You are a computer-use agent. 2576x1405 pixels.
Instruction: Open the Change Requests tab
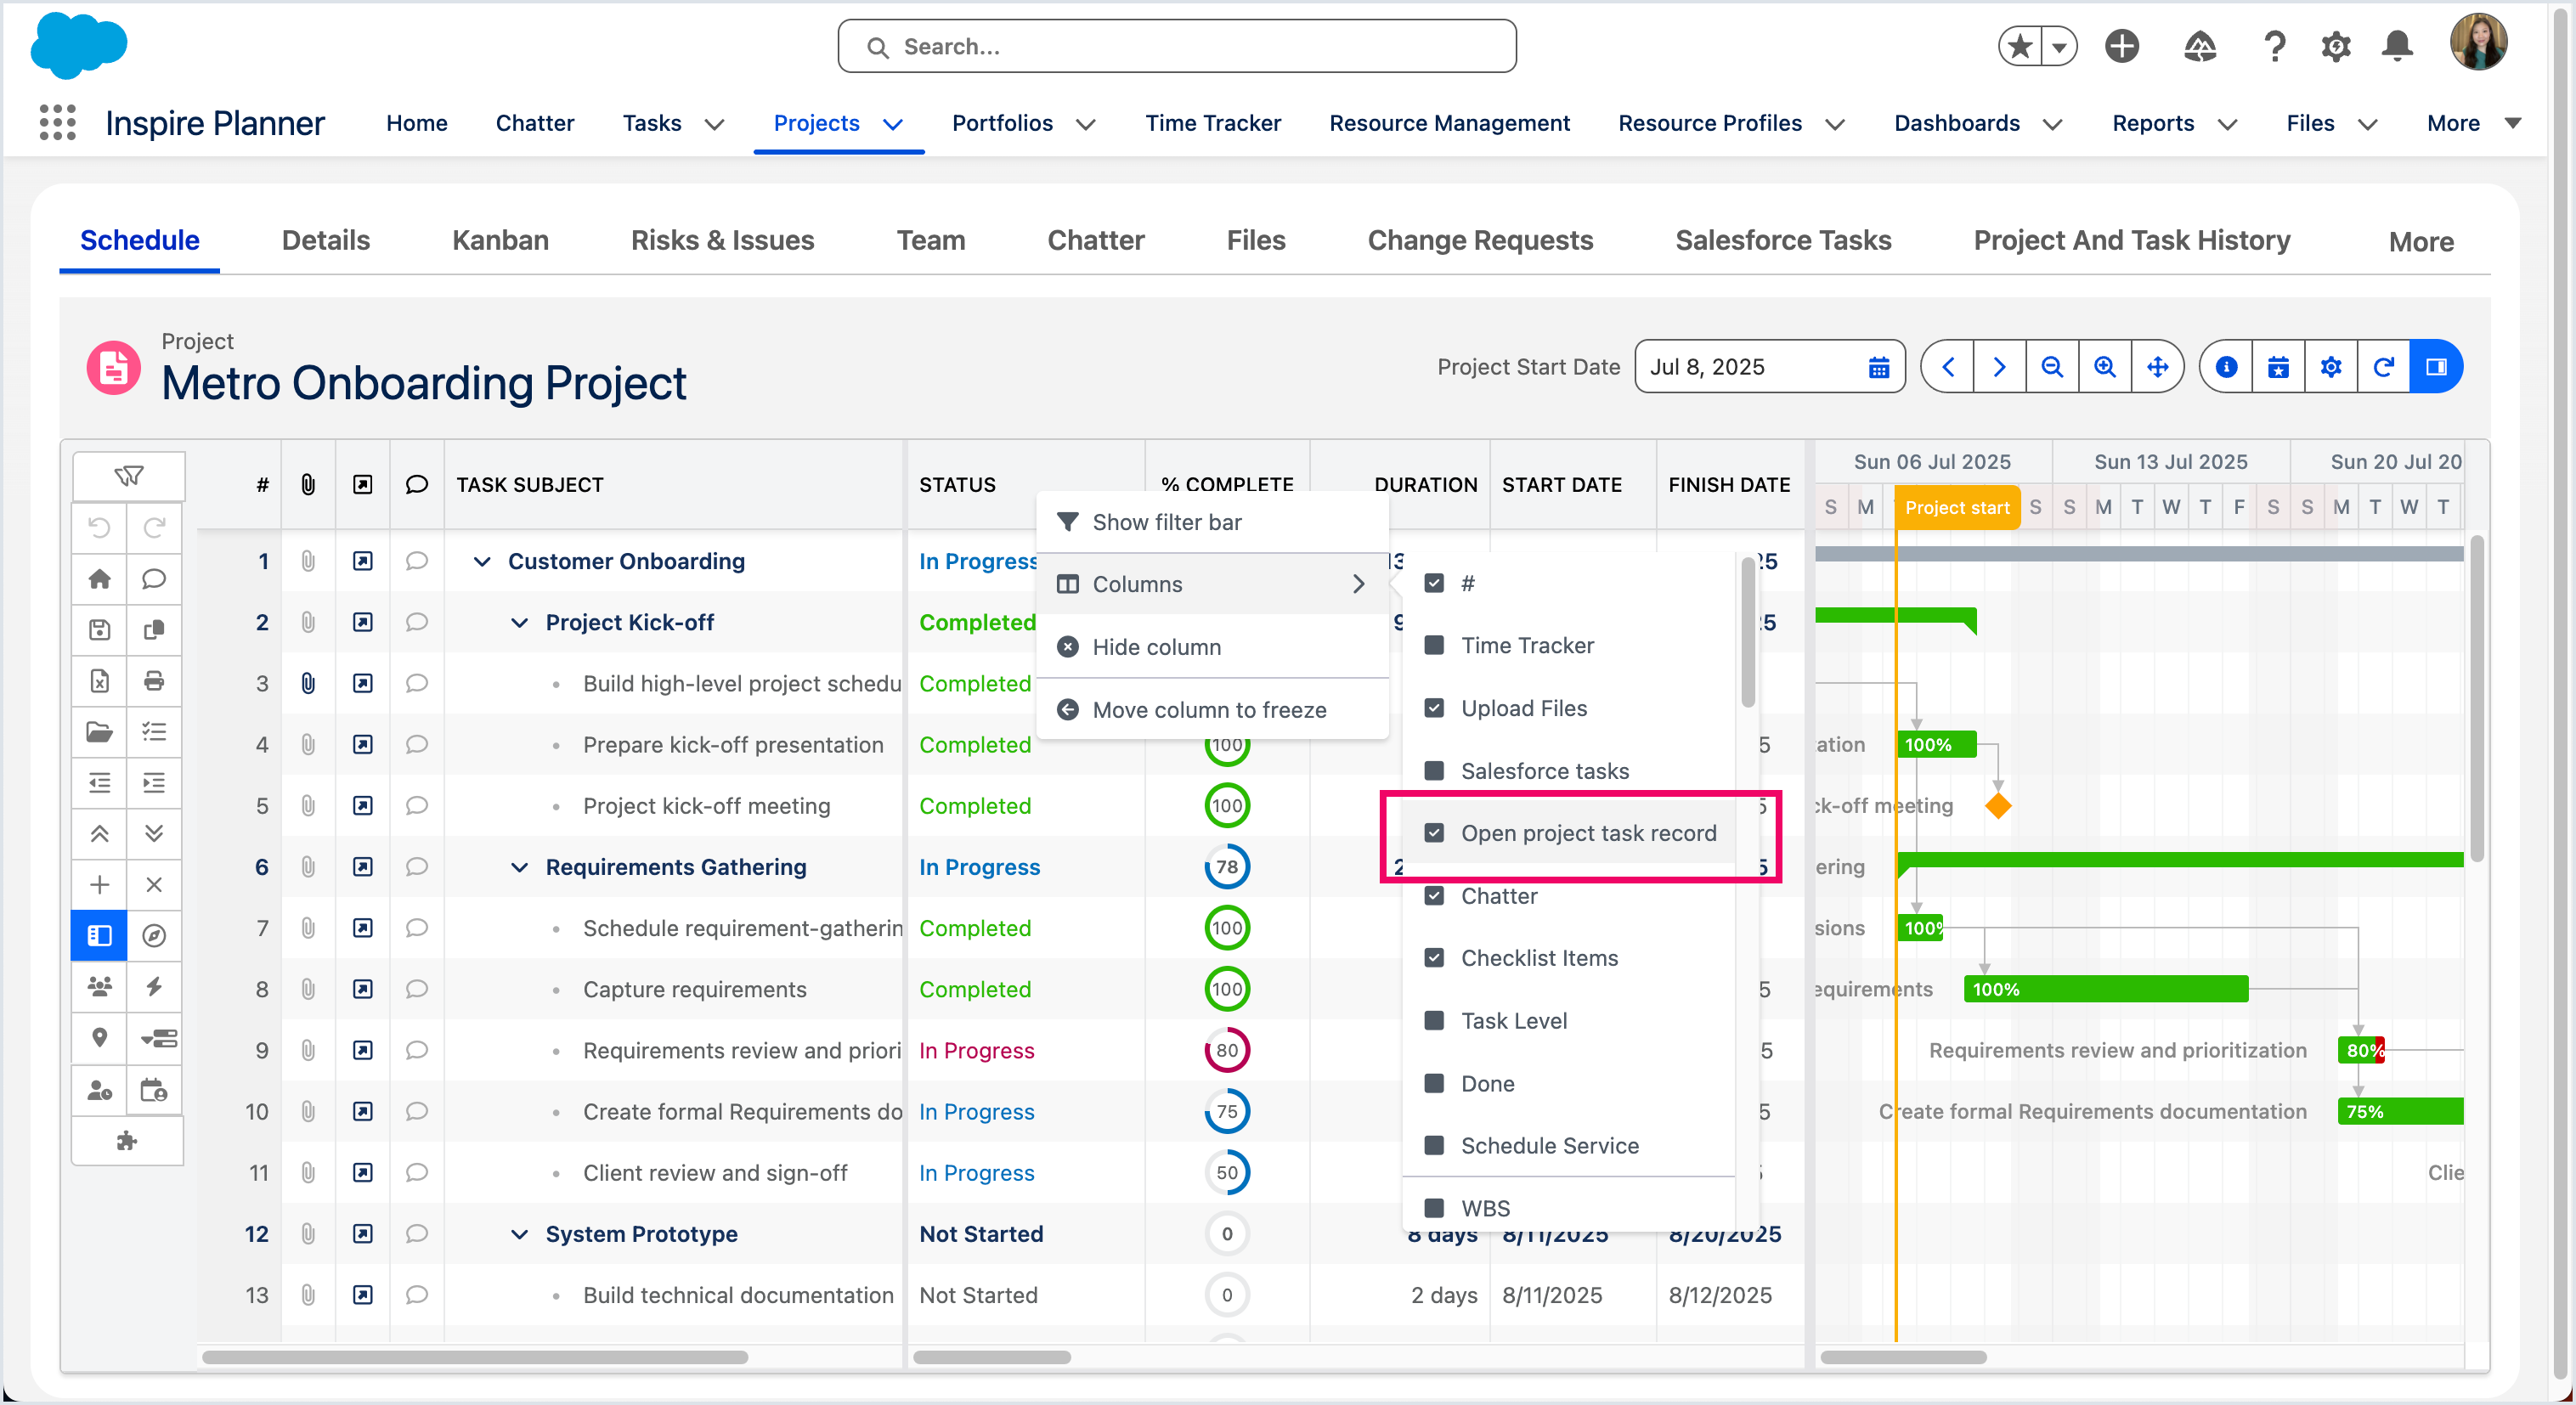(1480, 240)
